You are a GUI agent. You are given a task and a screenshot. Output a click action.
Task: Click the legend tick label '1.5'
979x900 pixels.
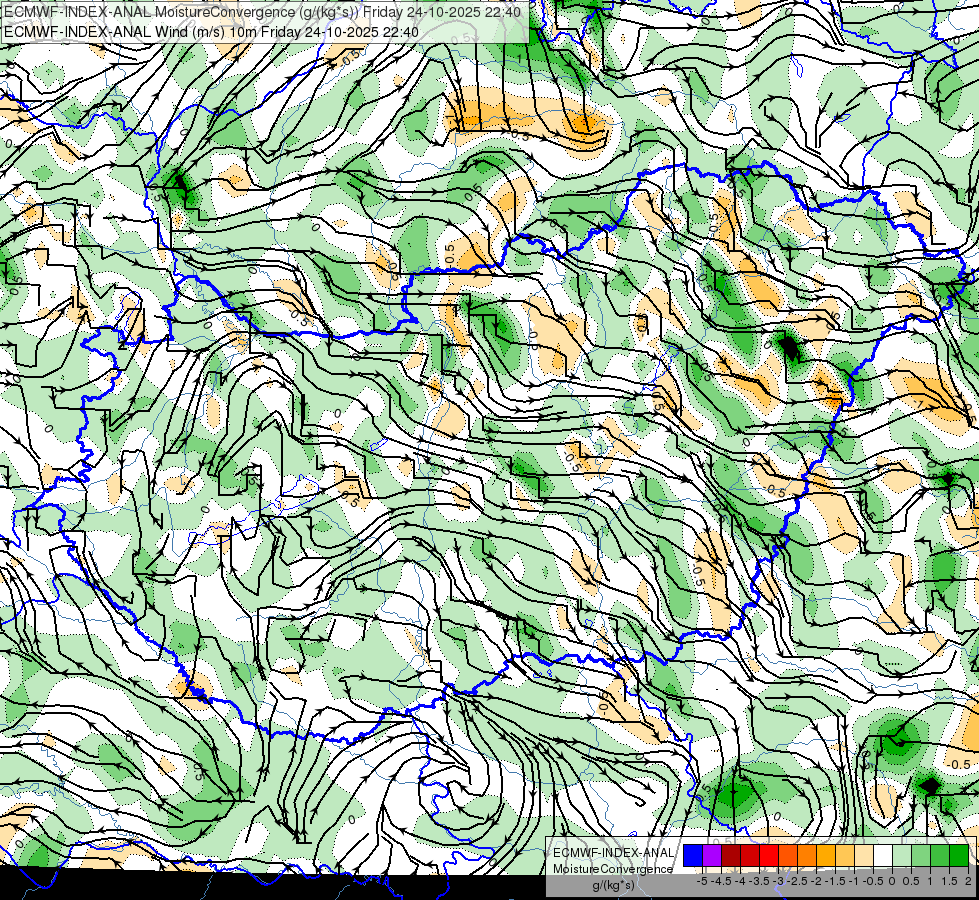(949, 881)
